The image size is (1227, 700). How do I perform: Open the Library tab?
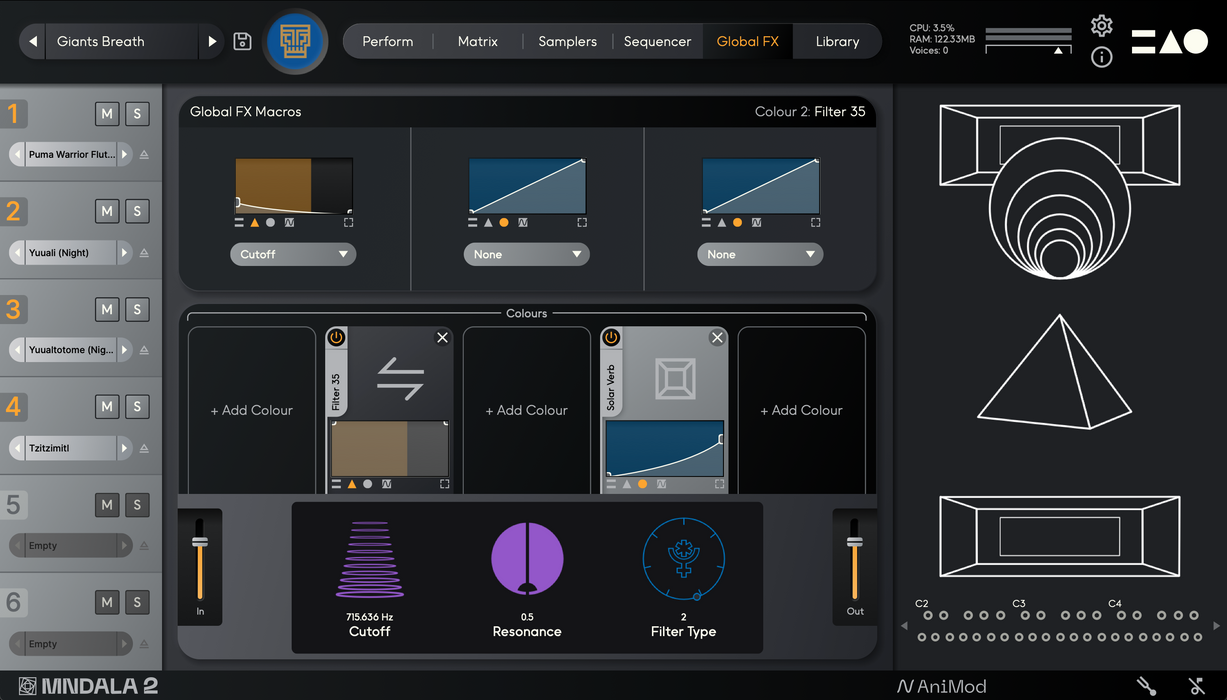[837, 41]
